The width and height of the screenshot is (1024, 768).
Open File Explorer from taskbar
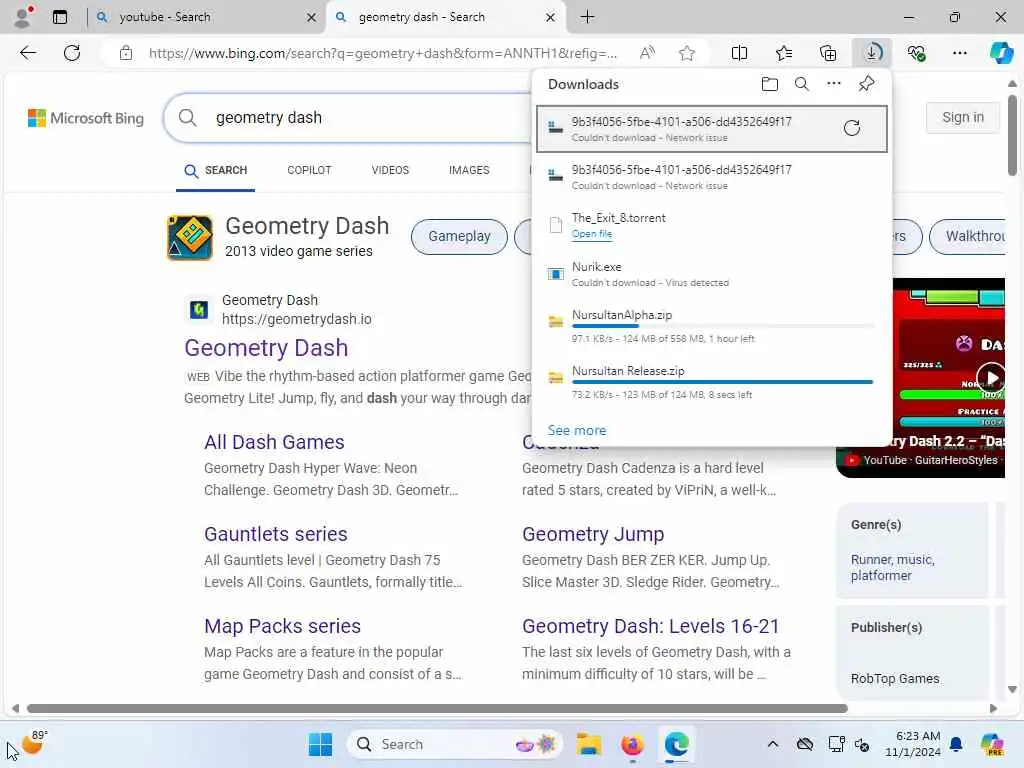click(x=588, y=744)
